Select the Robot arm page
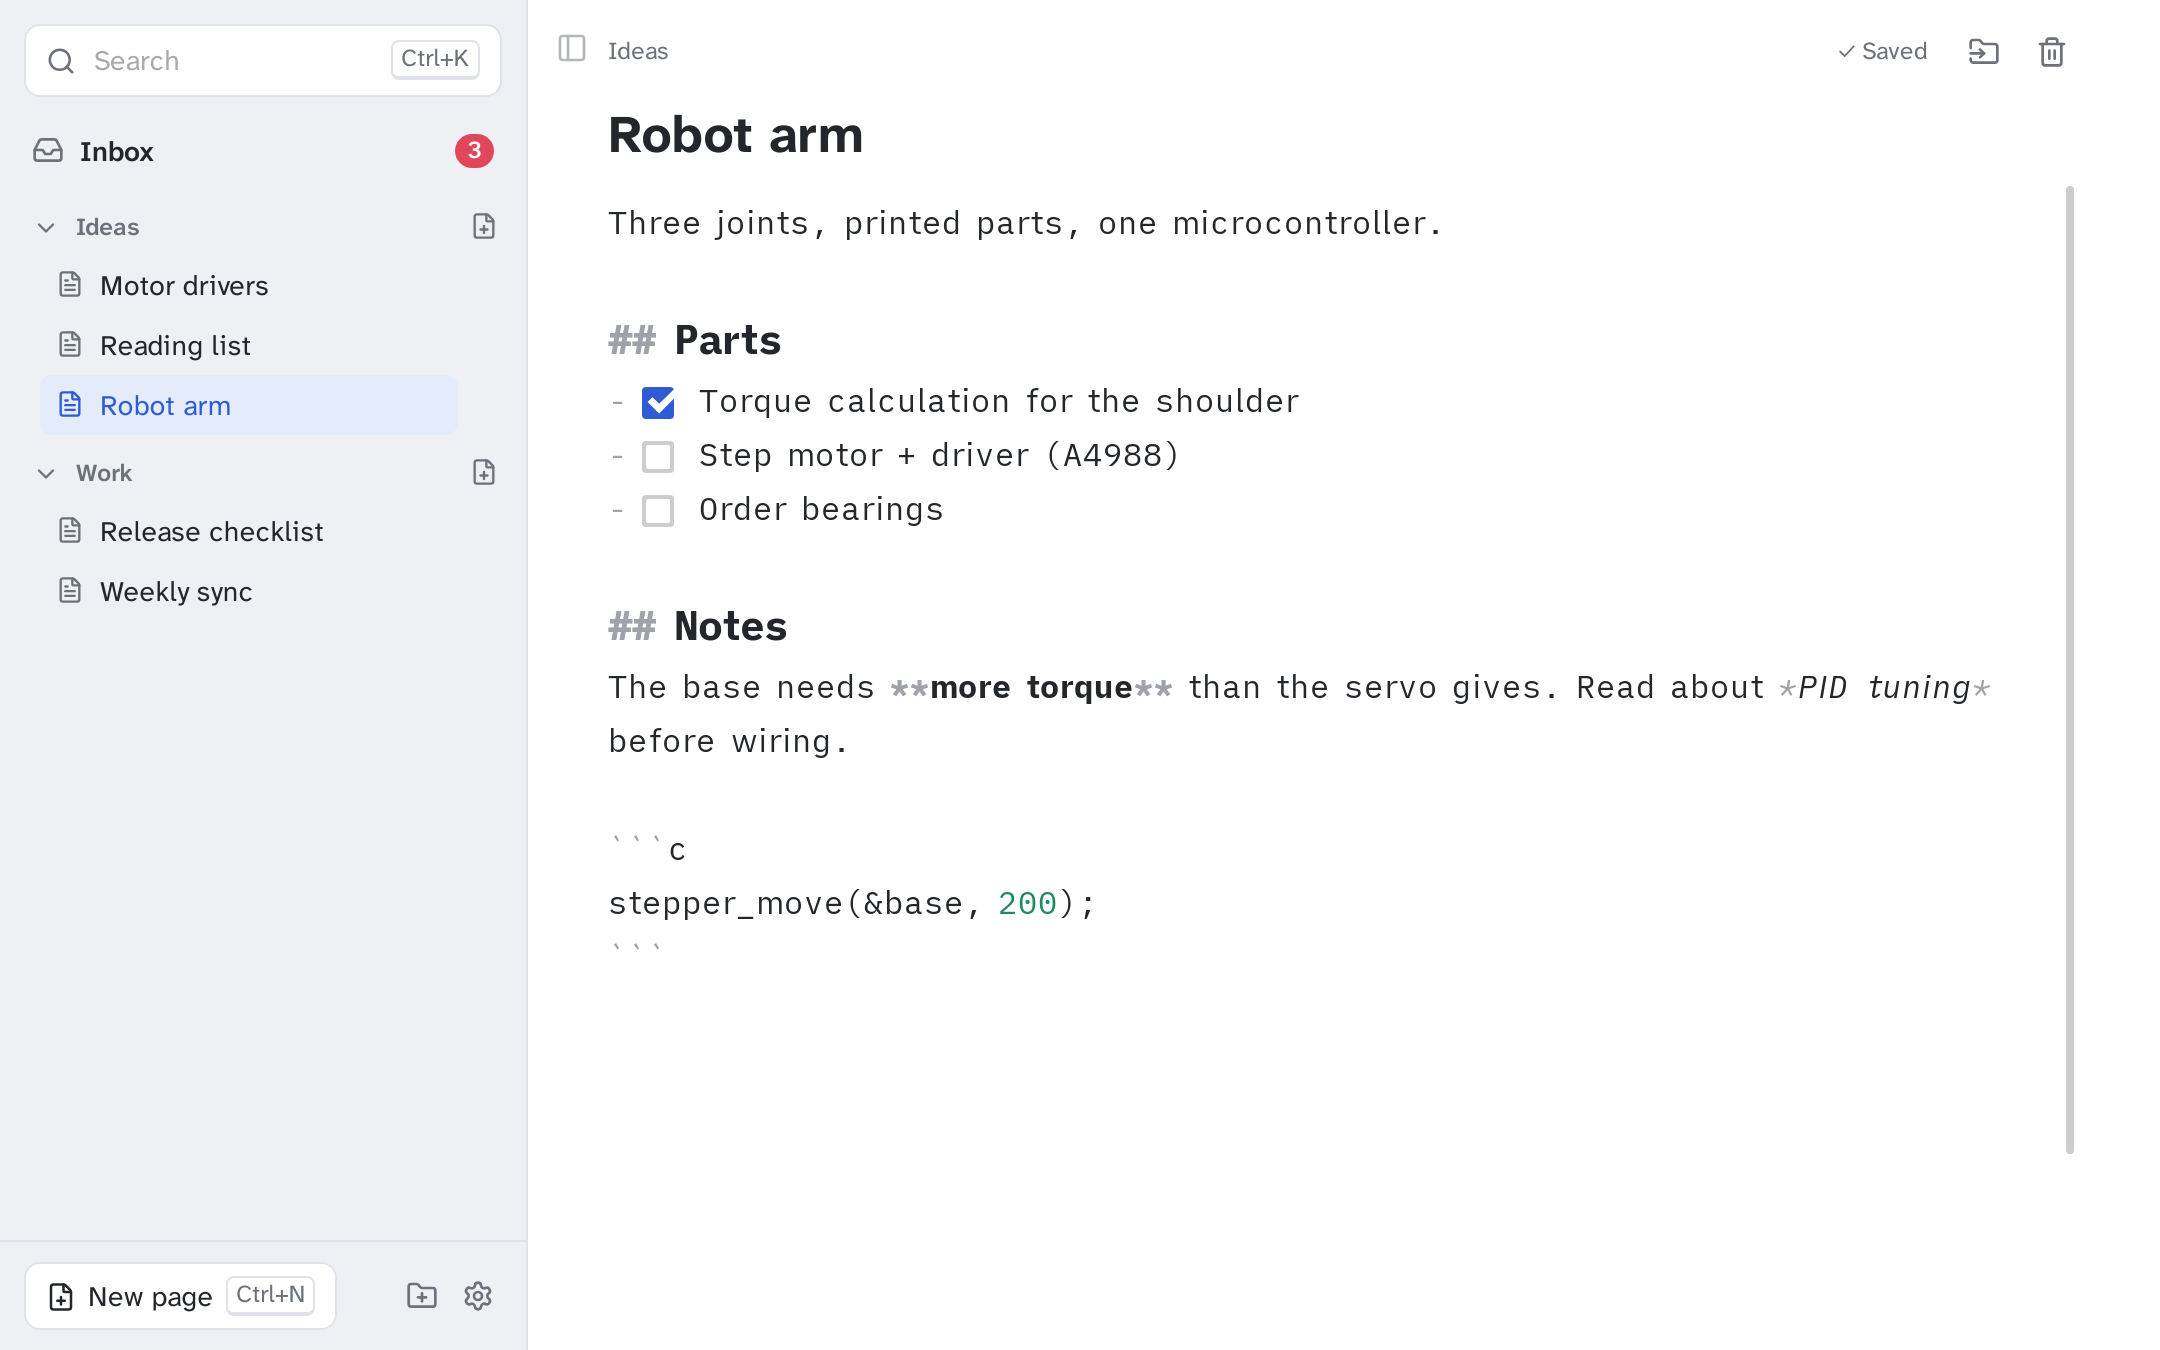The image size is (2160, 1350). [x=249, y=405]
